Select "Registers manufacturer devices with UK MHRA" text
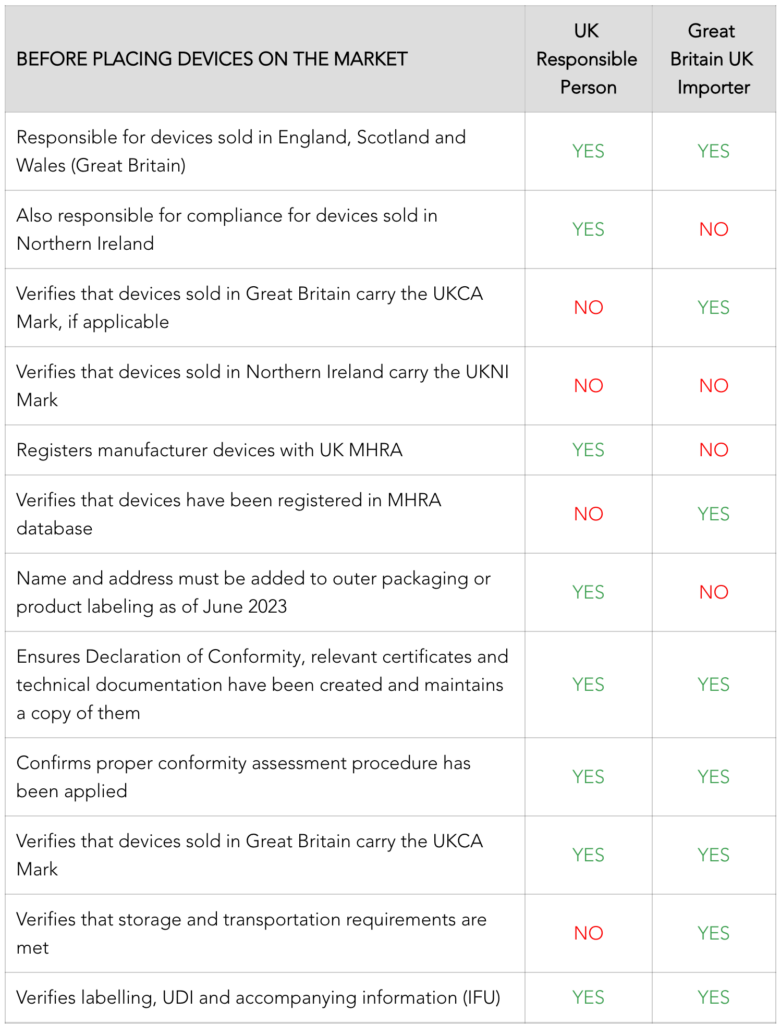Image resolution: width=781 pixels, height=1024 pixels. [x=209, y=449]
